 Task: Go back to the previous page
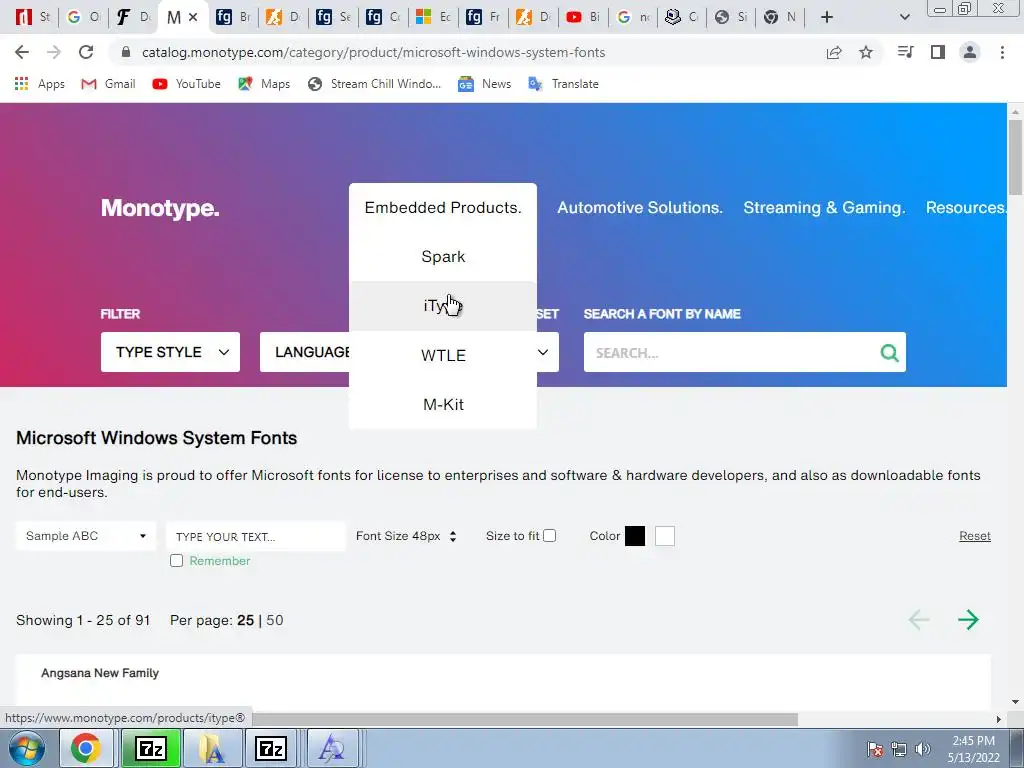[22, 52]
